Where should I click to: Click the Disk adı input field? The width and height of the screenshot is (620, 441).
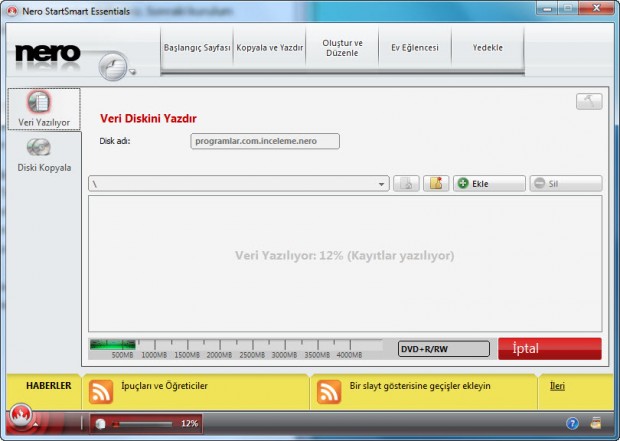pyautogui.click(x=265, y=141)
